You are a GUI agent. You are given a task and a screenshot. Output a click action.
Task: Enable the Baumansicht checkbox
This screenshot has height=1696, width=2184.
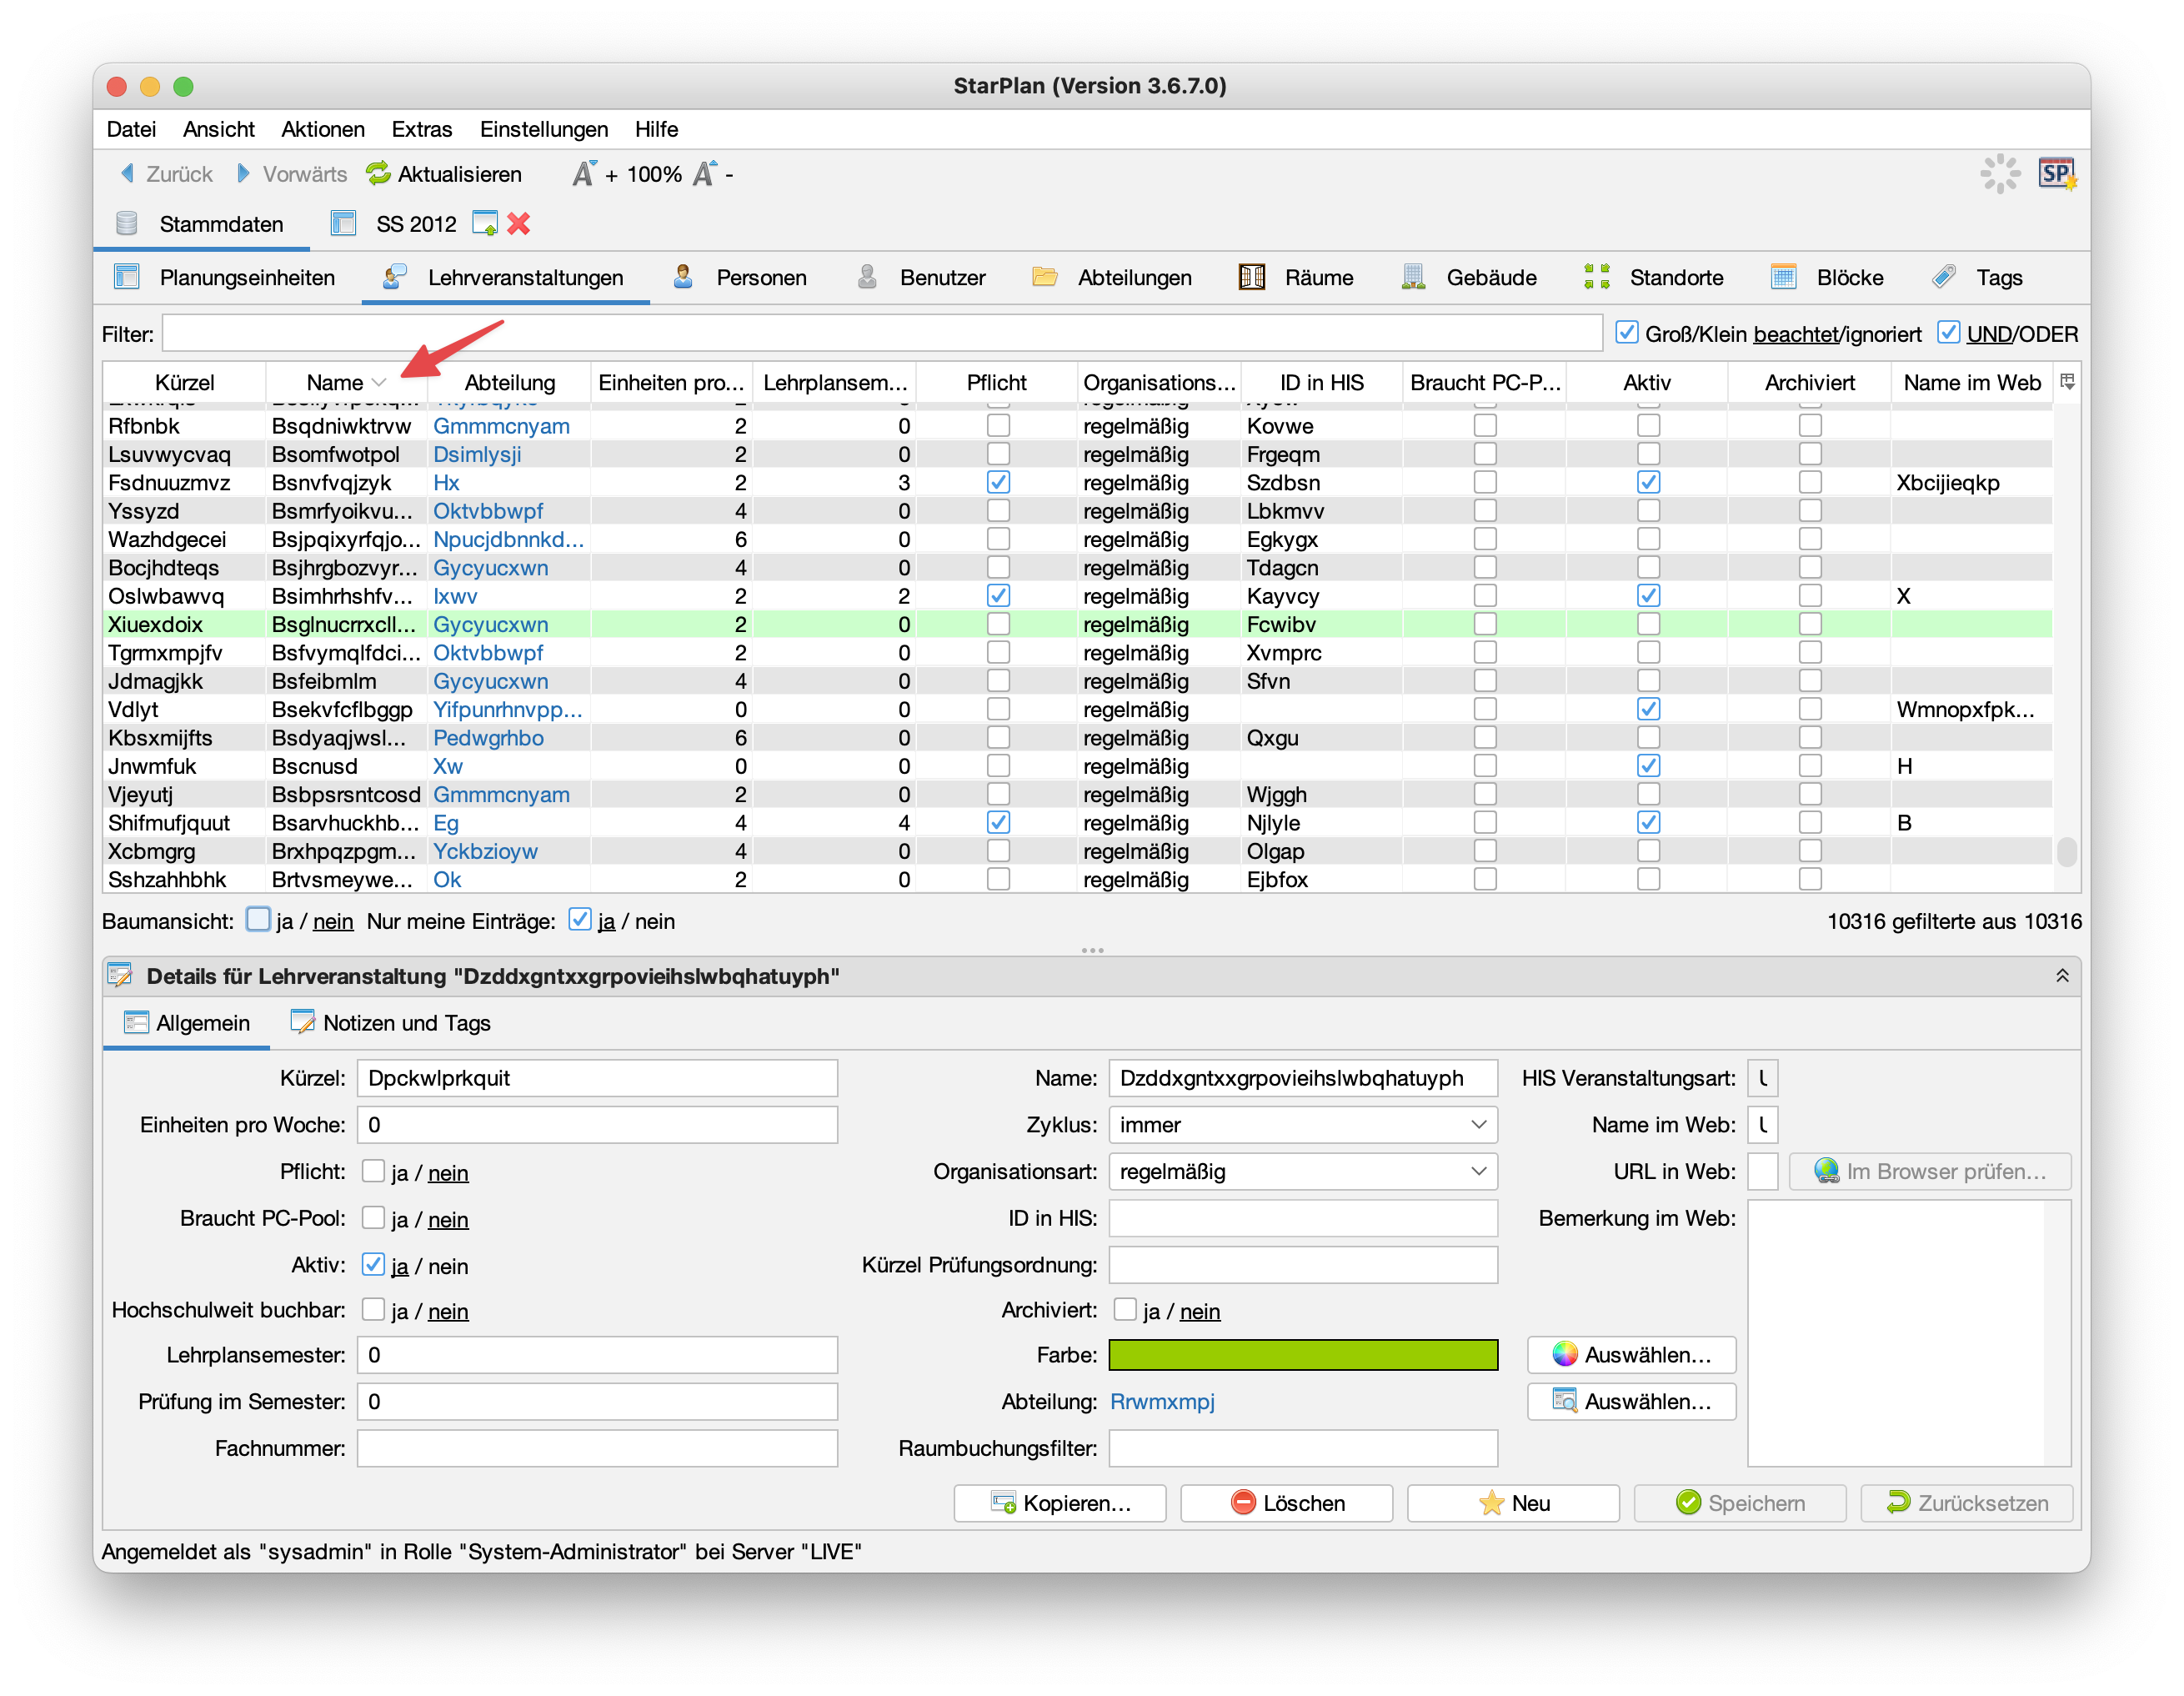coord(259,920)
